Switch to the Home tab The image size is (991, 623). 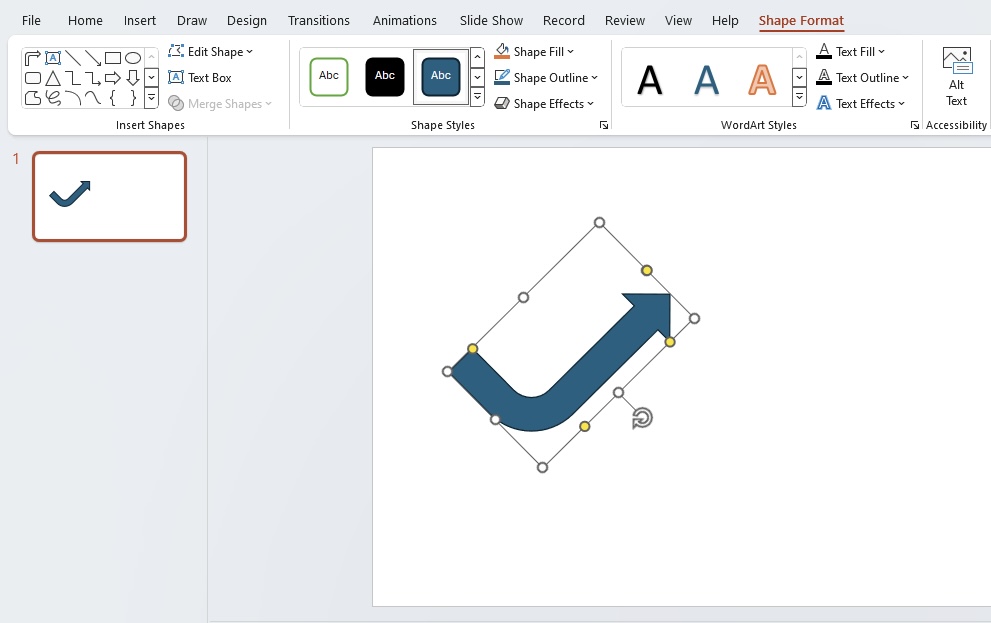coord(85,20)
